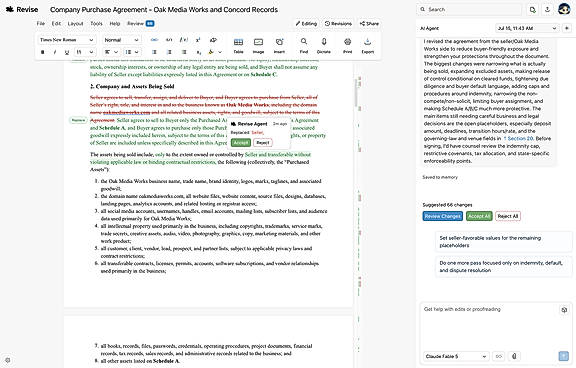This screenshot has width=576, height=368.
Task: Accept the Revise Agent suggestion in popup
Action: 241,142
